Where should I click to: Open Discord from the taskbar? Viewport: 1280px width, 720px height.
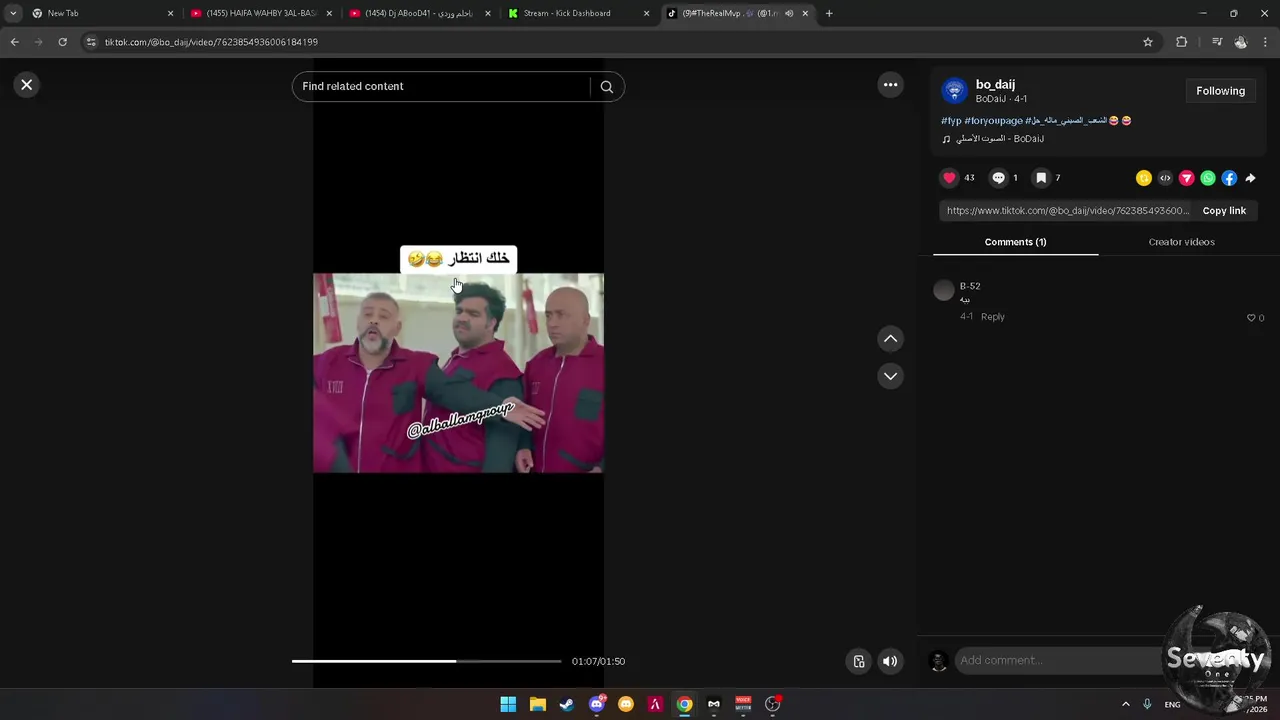pyautogui.click(x=597, y=704)
